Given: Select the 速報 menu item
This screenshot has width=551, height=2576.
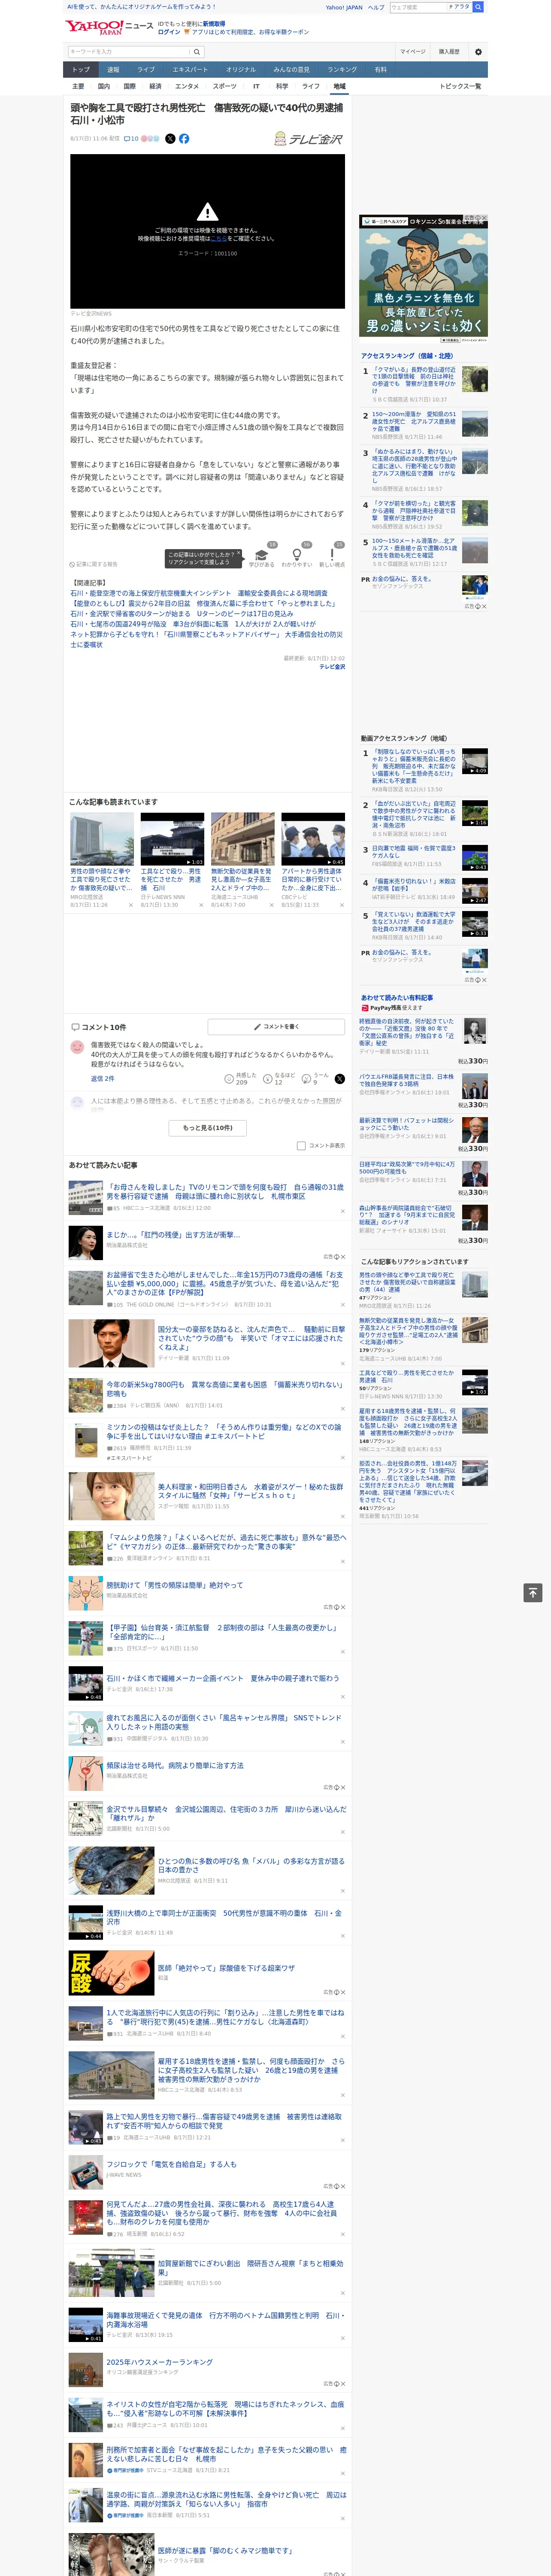Looking at the screenshot, I should click(113, 70).
